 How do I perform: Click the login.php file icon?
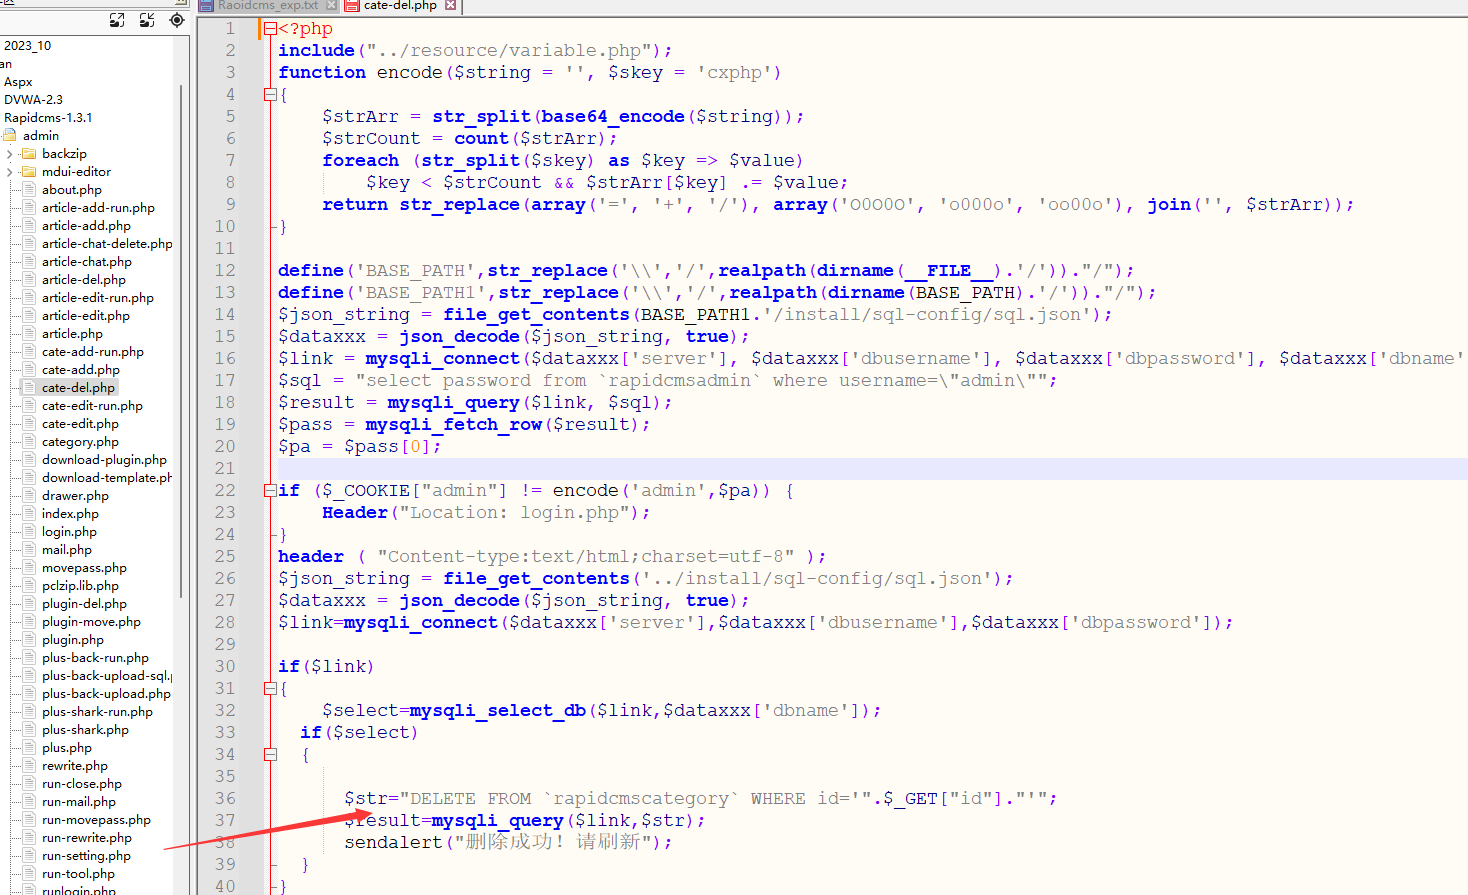tap(31, 531)
